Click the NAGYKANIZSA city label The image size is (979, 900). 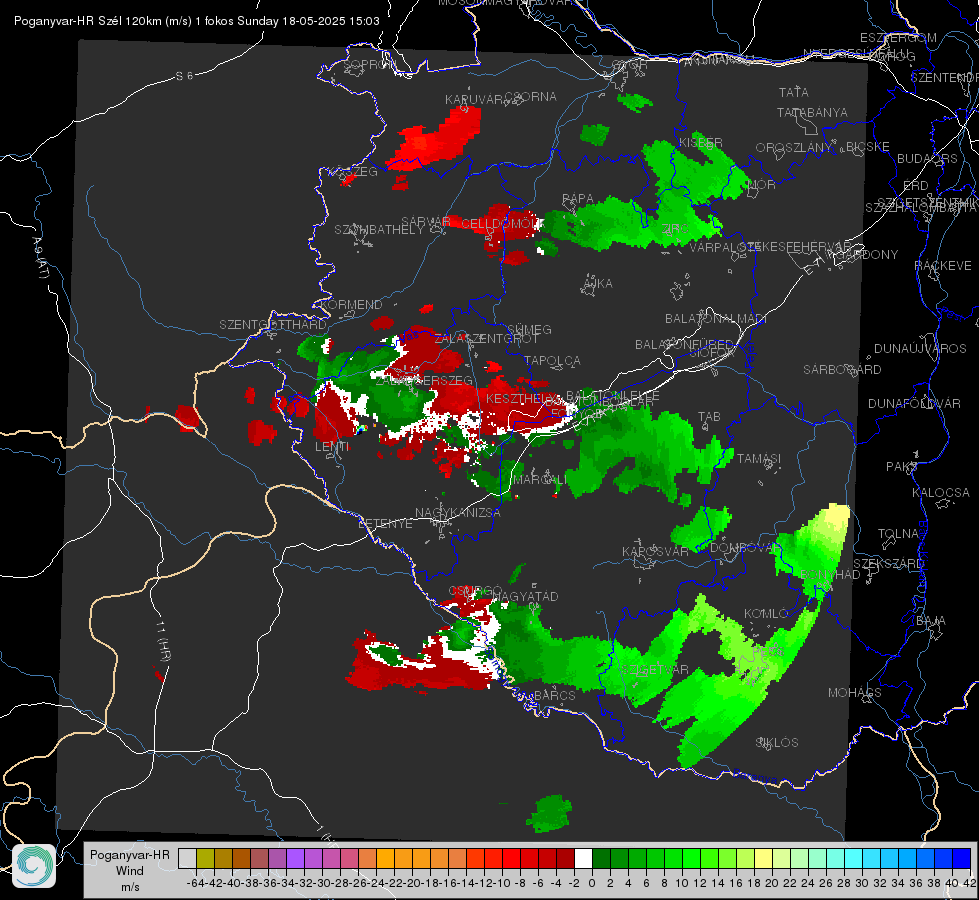point(458,513)
